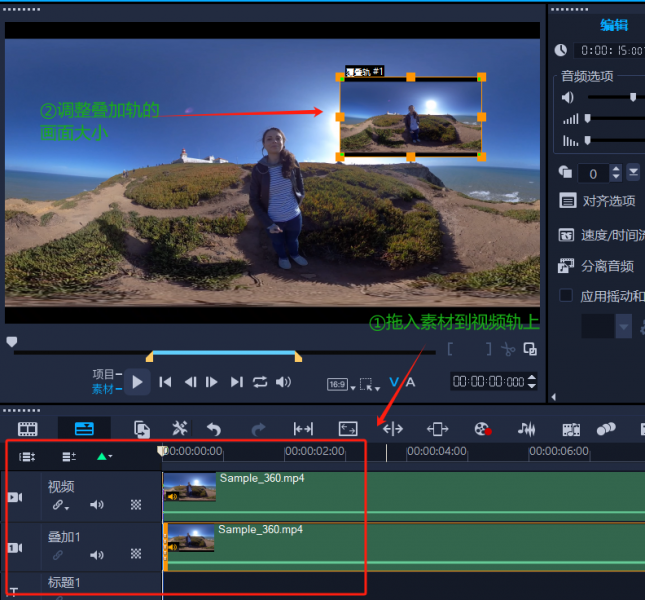Open the 16:9 aspect ratio dropdown
This screenshot has width=645, height=600.
(x=341, y=384)
